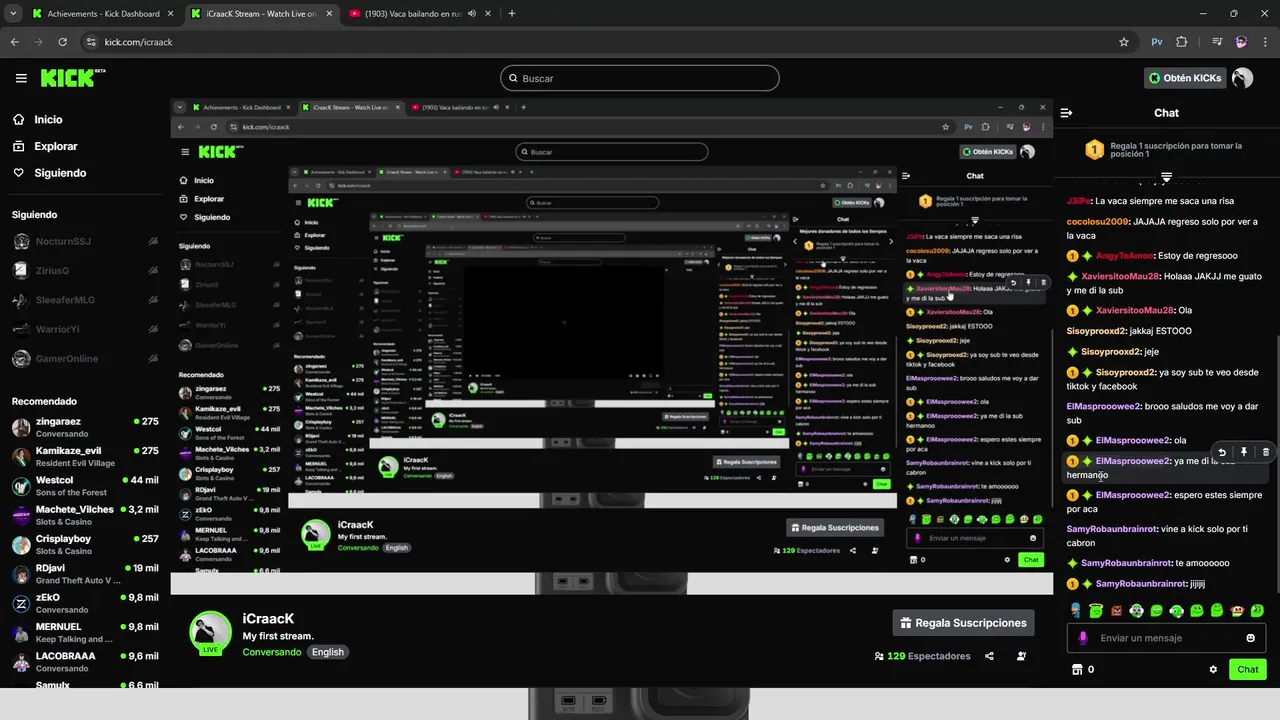Close the YouTube Vaca bailando tab
1280x720 pixels.
[x=487, y=14]
